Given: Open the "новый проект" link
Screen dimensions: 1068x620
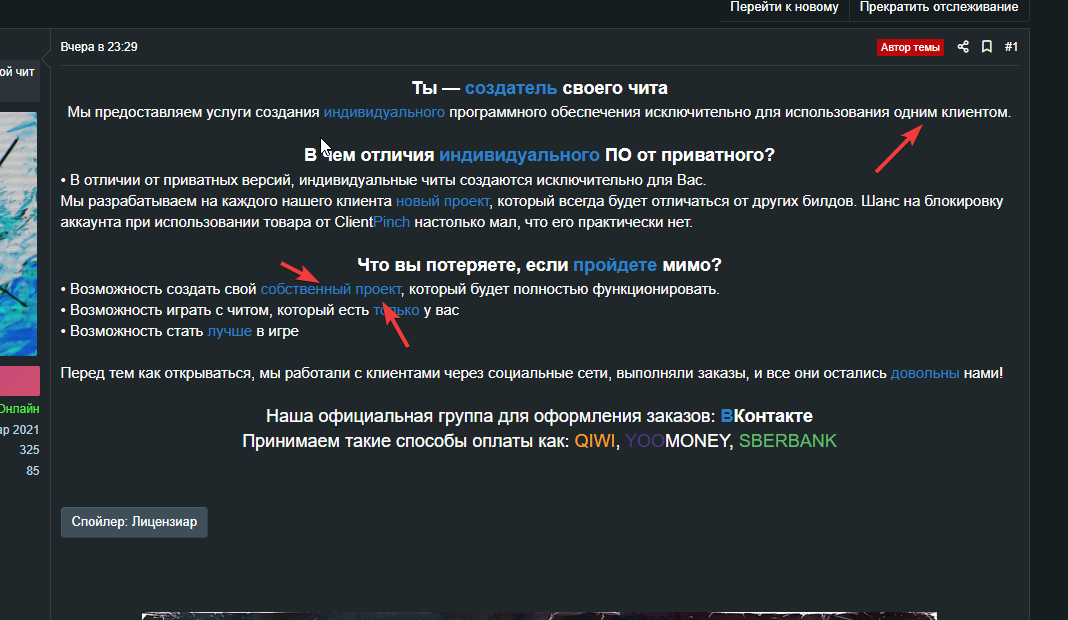Looking at the screenshot, I should pos(443,200).
